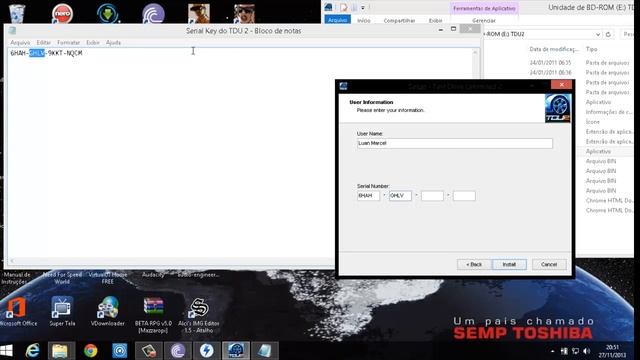Sort by Tipo column header in Explorer
Screen dimensions: 640x360
click(x=591, y=49)
